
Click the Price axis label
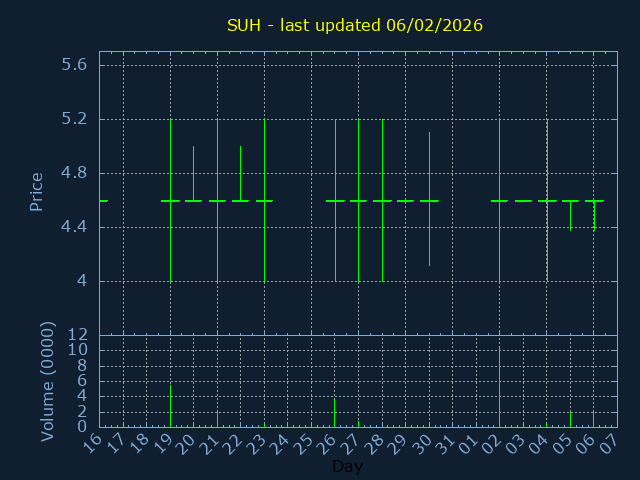[37, 191]
